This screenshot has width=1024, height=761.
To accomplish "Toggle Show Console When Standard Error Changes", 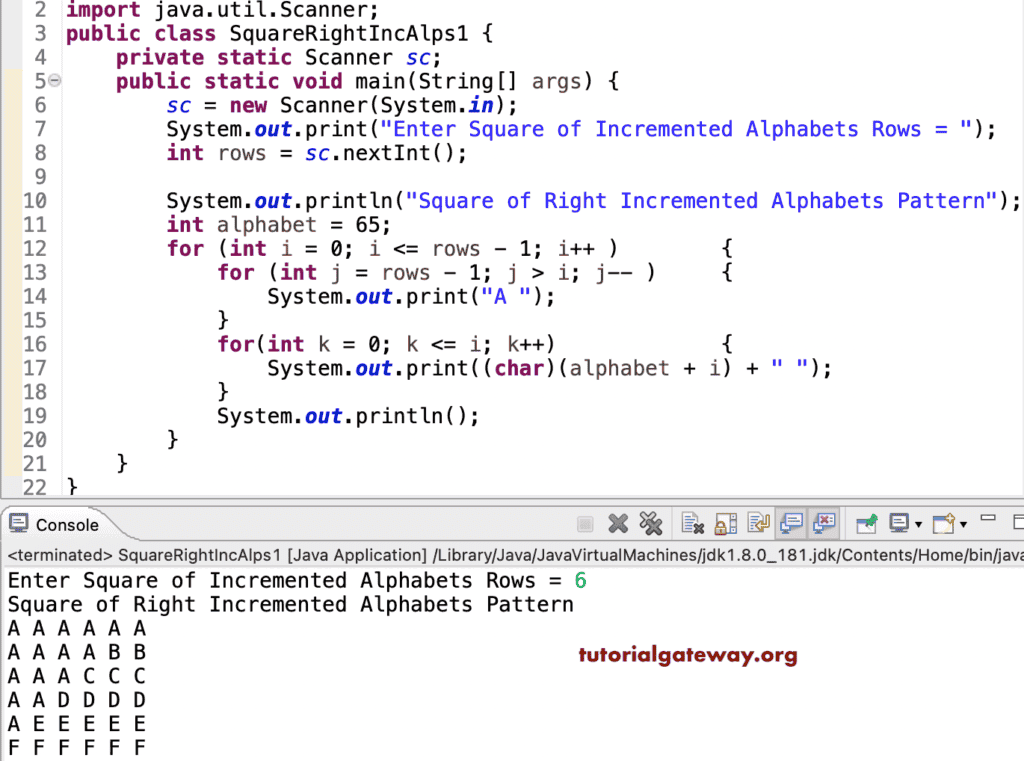I will pyautogui.click(x=825, y=523).
